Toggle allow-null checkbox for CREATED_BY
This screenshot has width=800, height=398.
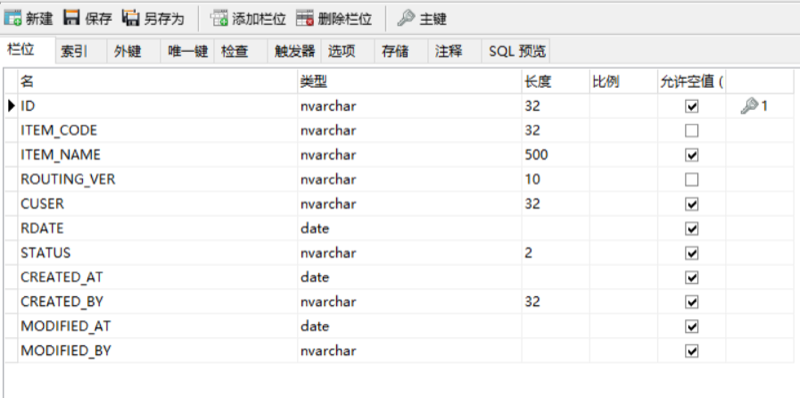(692, 302)
